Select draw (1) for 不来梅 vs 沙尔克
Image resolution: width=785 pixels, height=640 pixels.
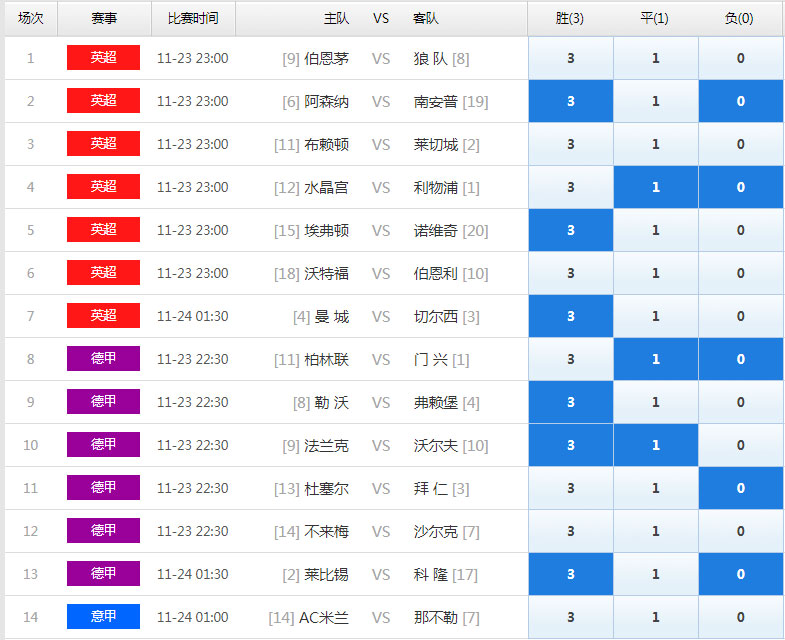point(656,532)
